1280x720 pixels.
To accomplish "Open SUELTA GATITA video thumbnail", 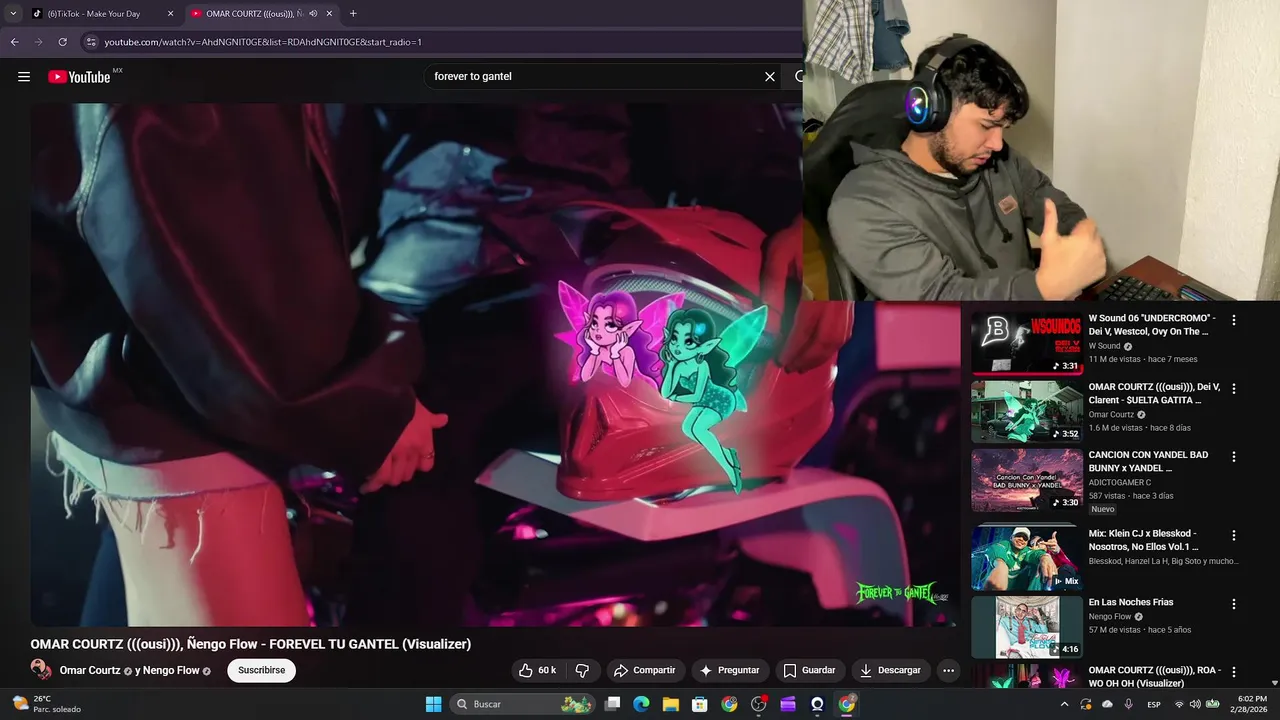I will point(1026,411).
